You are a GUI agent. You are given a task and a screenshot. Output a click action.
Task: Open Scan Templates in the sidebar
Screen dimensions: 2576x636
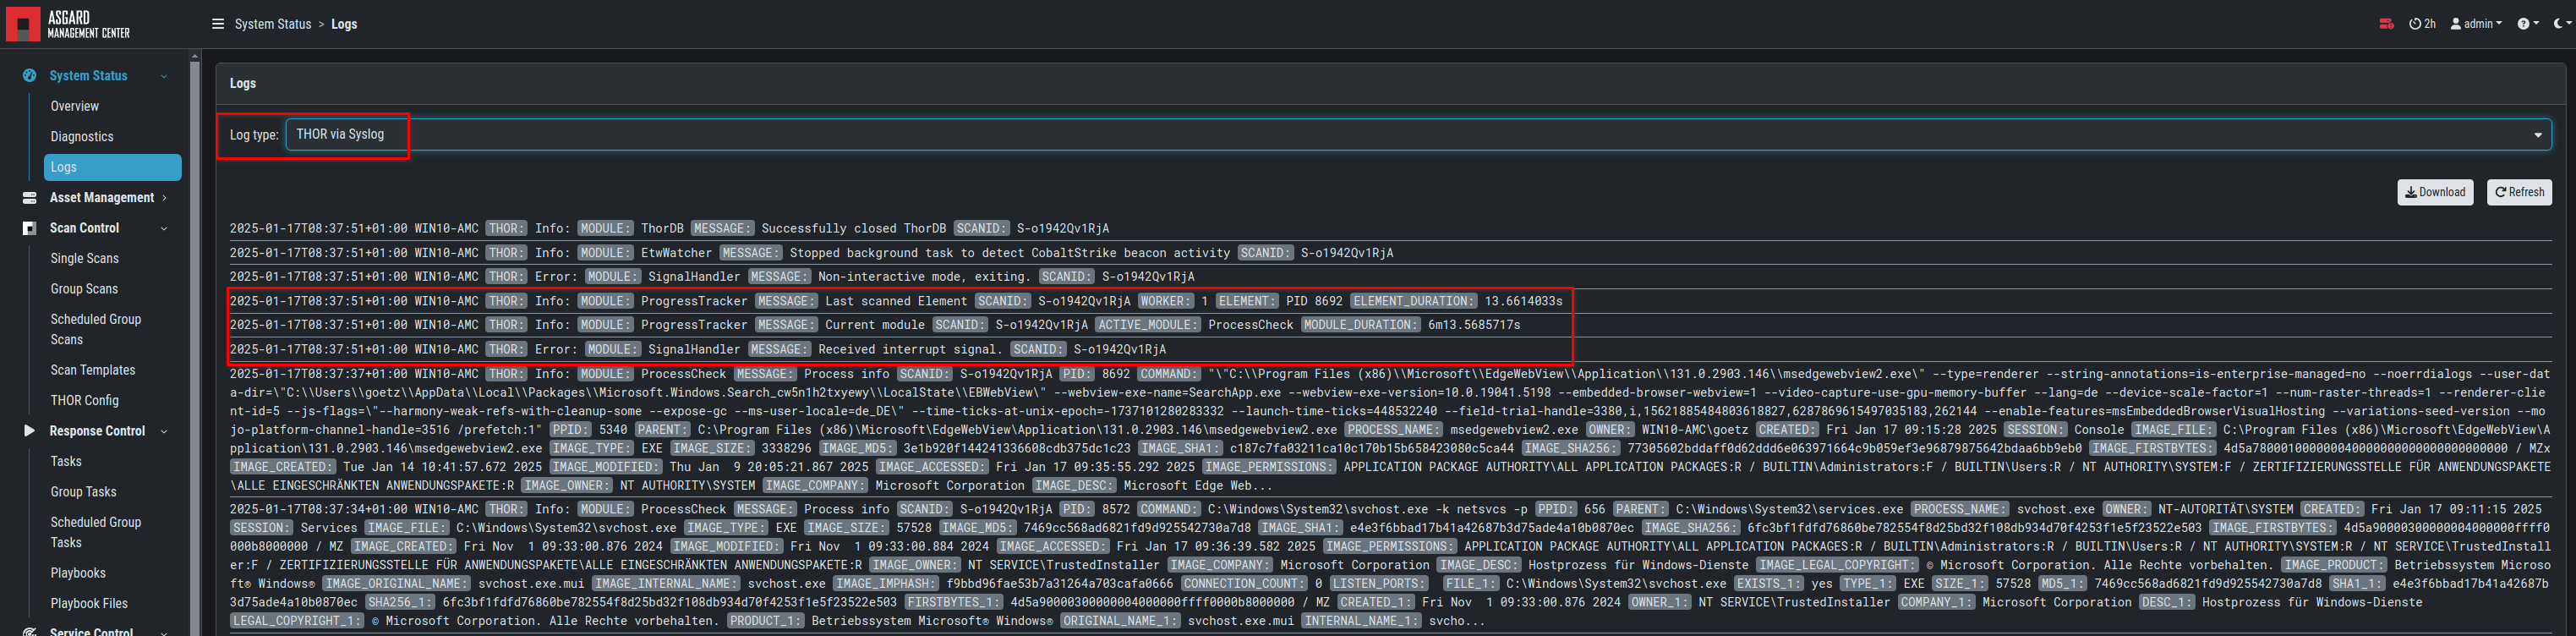(92, 370)
